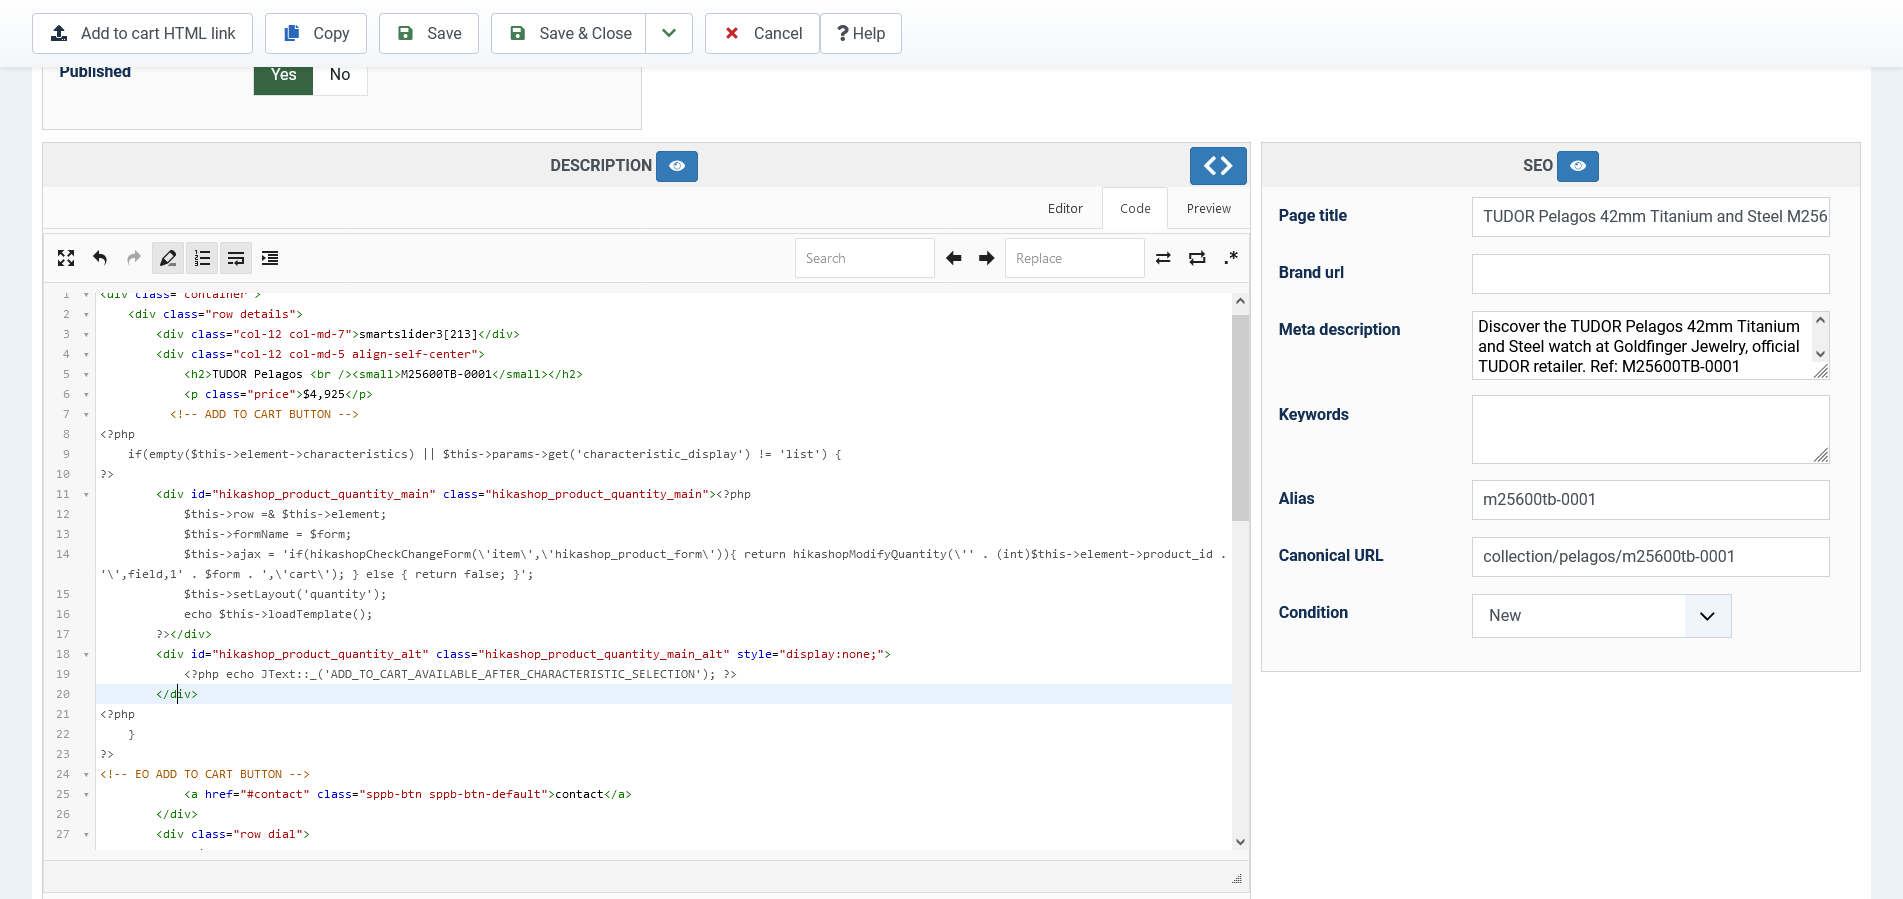Go to next search match arrow

coord(986,258)
